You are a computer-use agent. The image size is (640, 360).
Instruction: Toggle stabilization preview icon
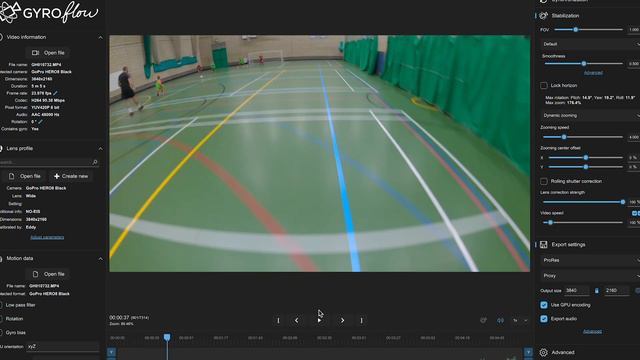pyautogui.click(x=483, y=320)
